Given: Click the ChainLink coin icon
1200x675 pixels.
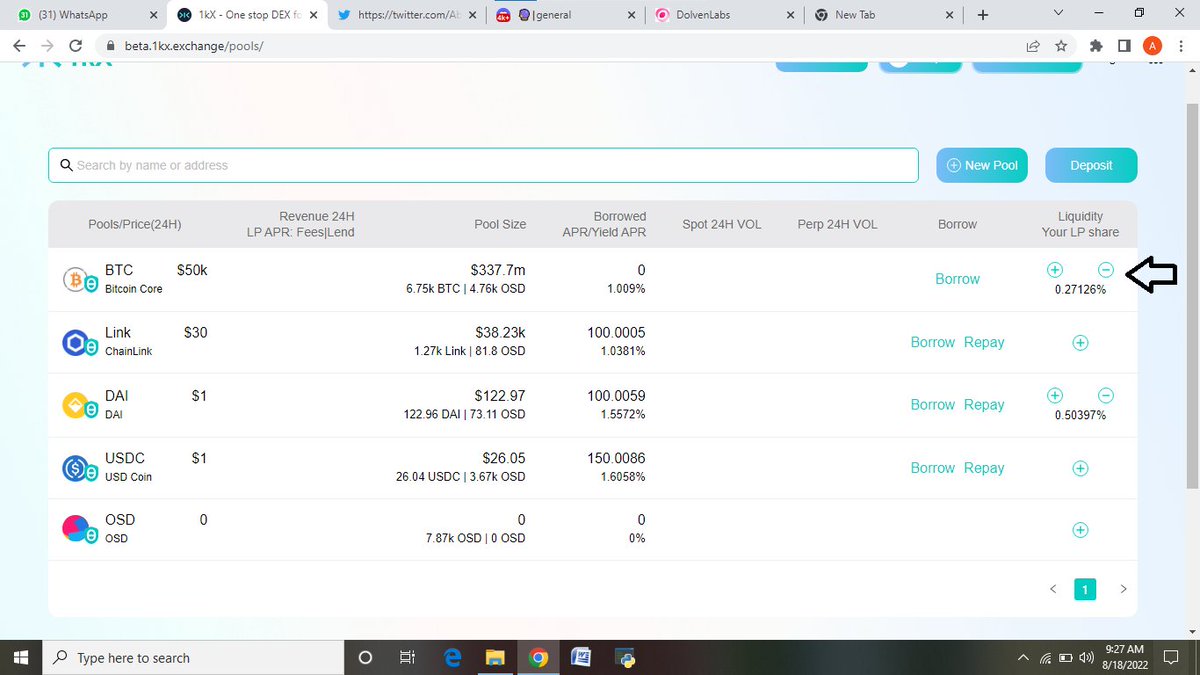Looking at the screenshot, I should 77,342.
